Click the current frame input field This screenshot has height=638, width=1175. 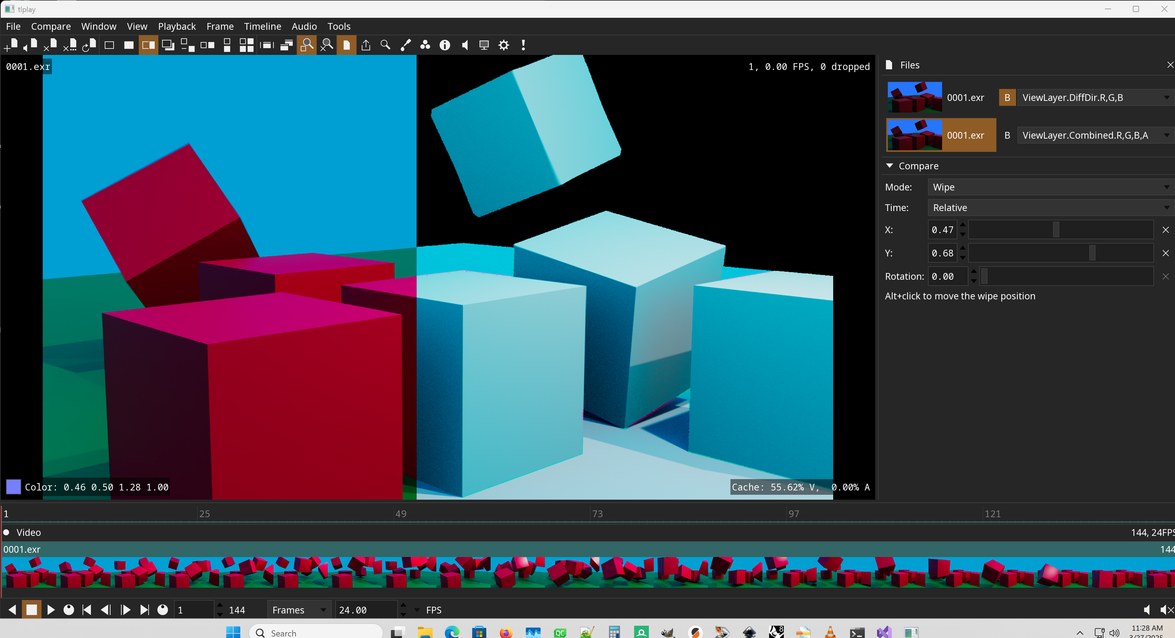[194, 610]
